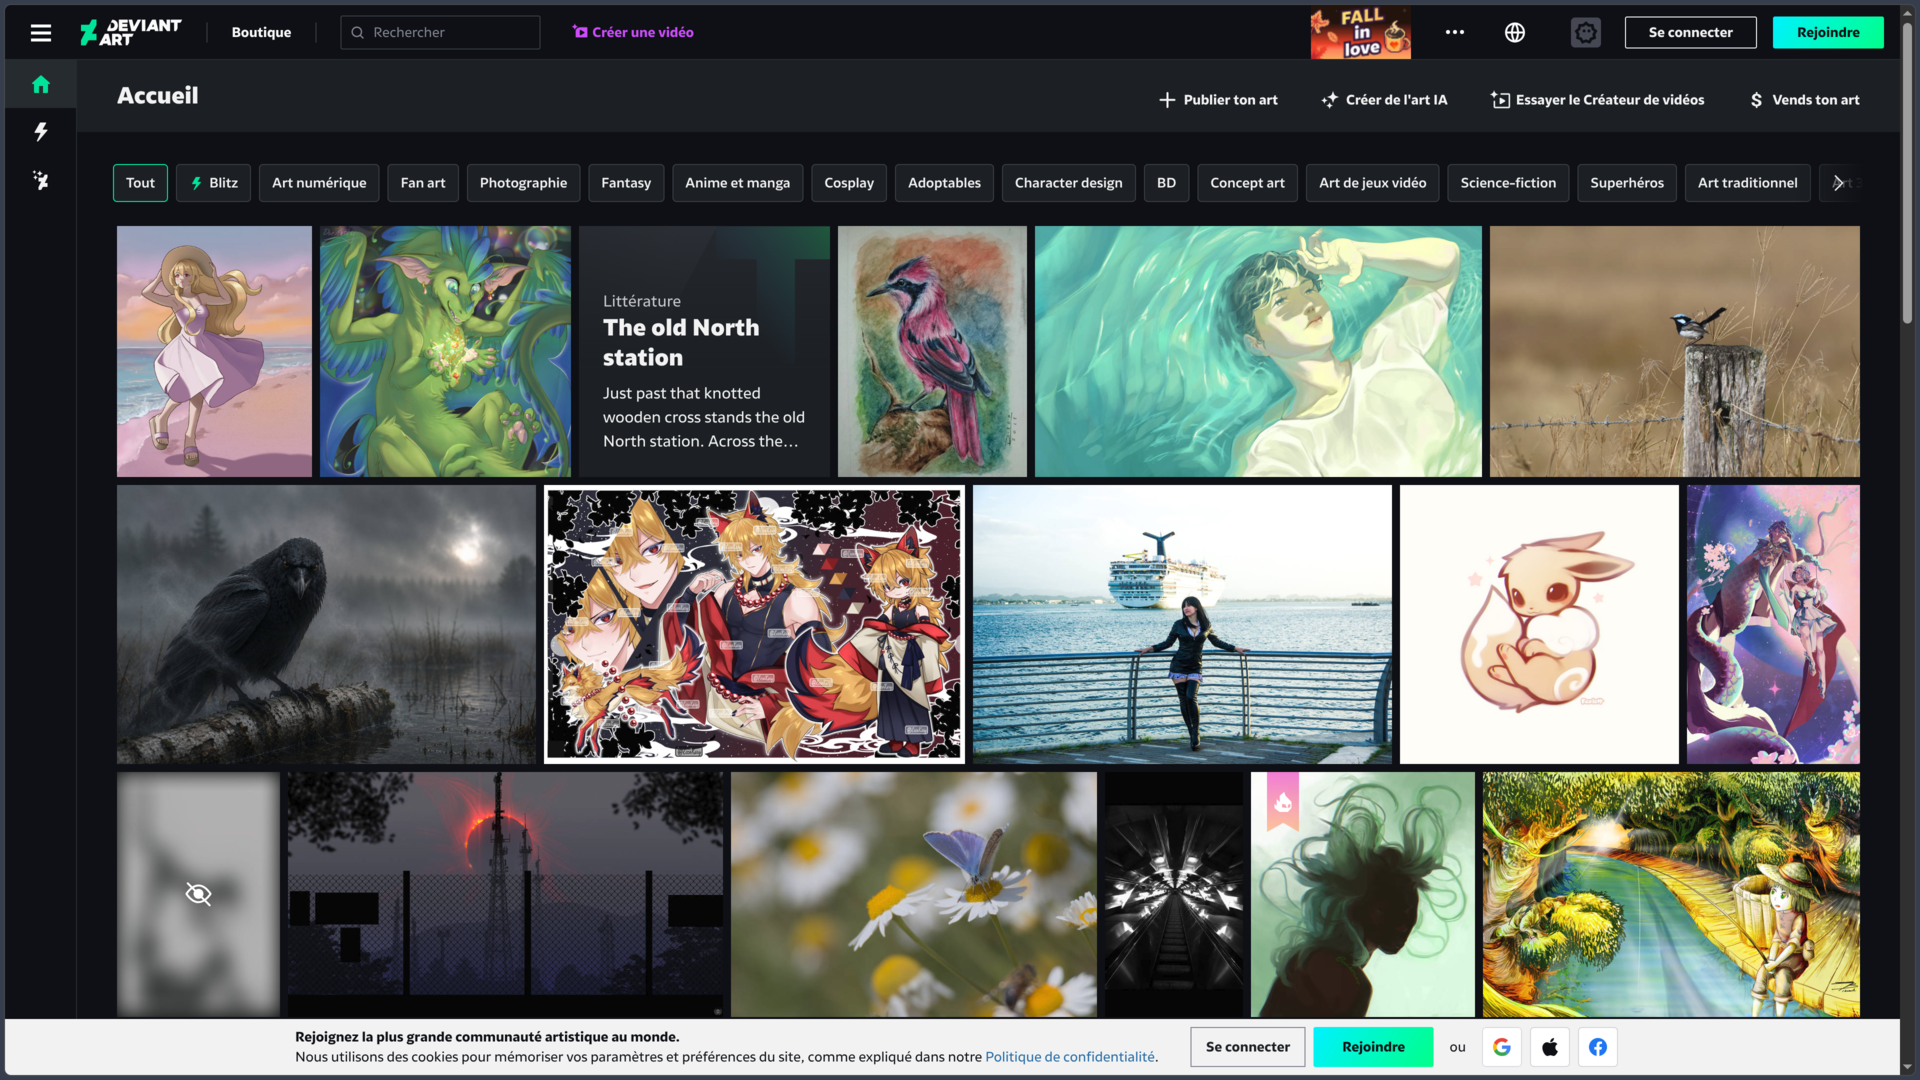The height and width of the screenshot is (1080, 1920).
Task: Select the Art numérique tab
Action: tap(319, 183)
